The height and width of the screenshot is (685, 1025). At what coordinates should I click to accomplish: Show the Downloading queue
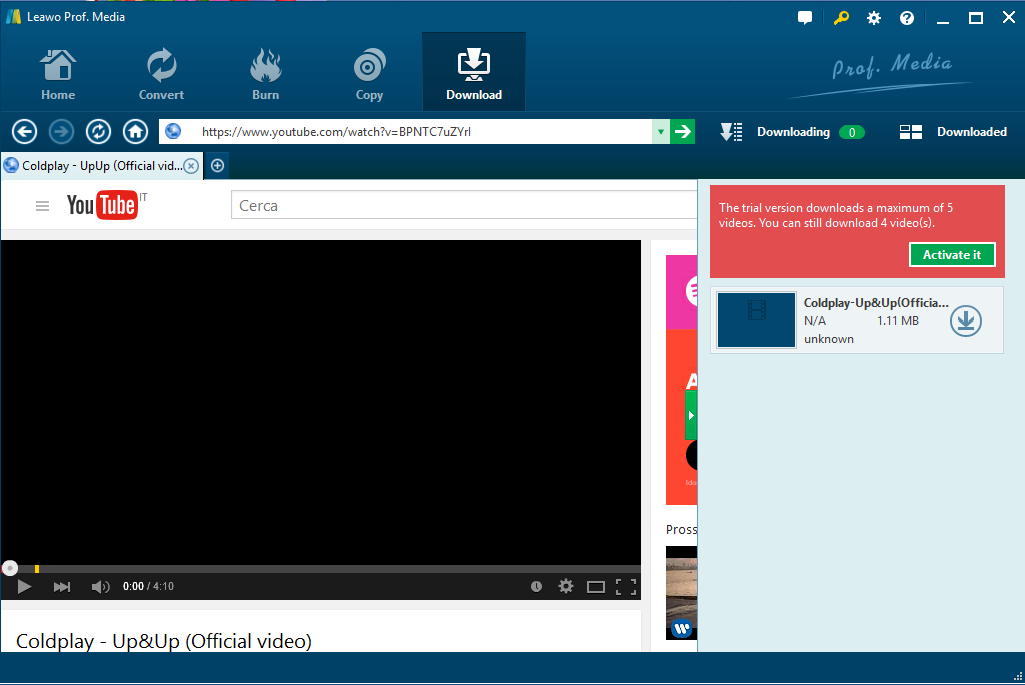click(792, 132)
